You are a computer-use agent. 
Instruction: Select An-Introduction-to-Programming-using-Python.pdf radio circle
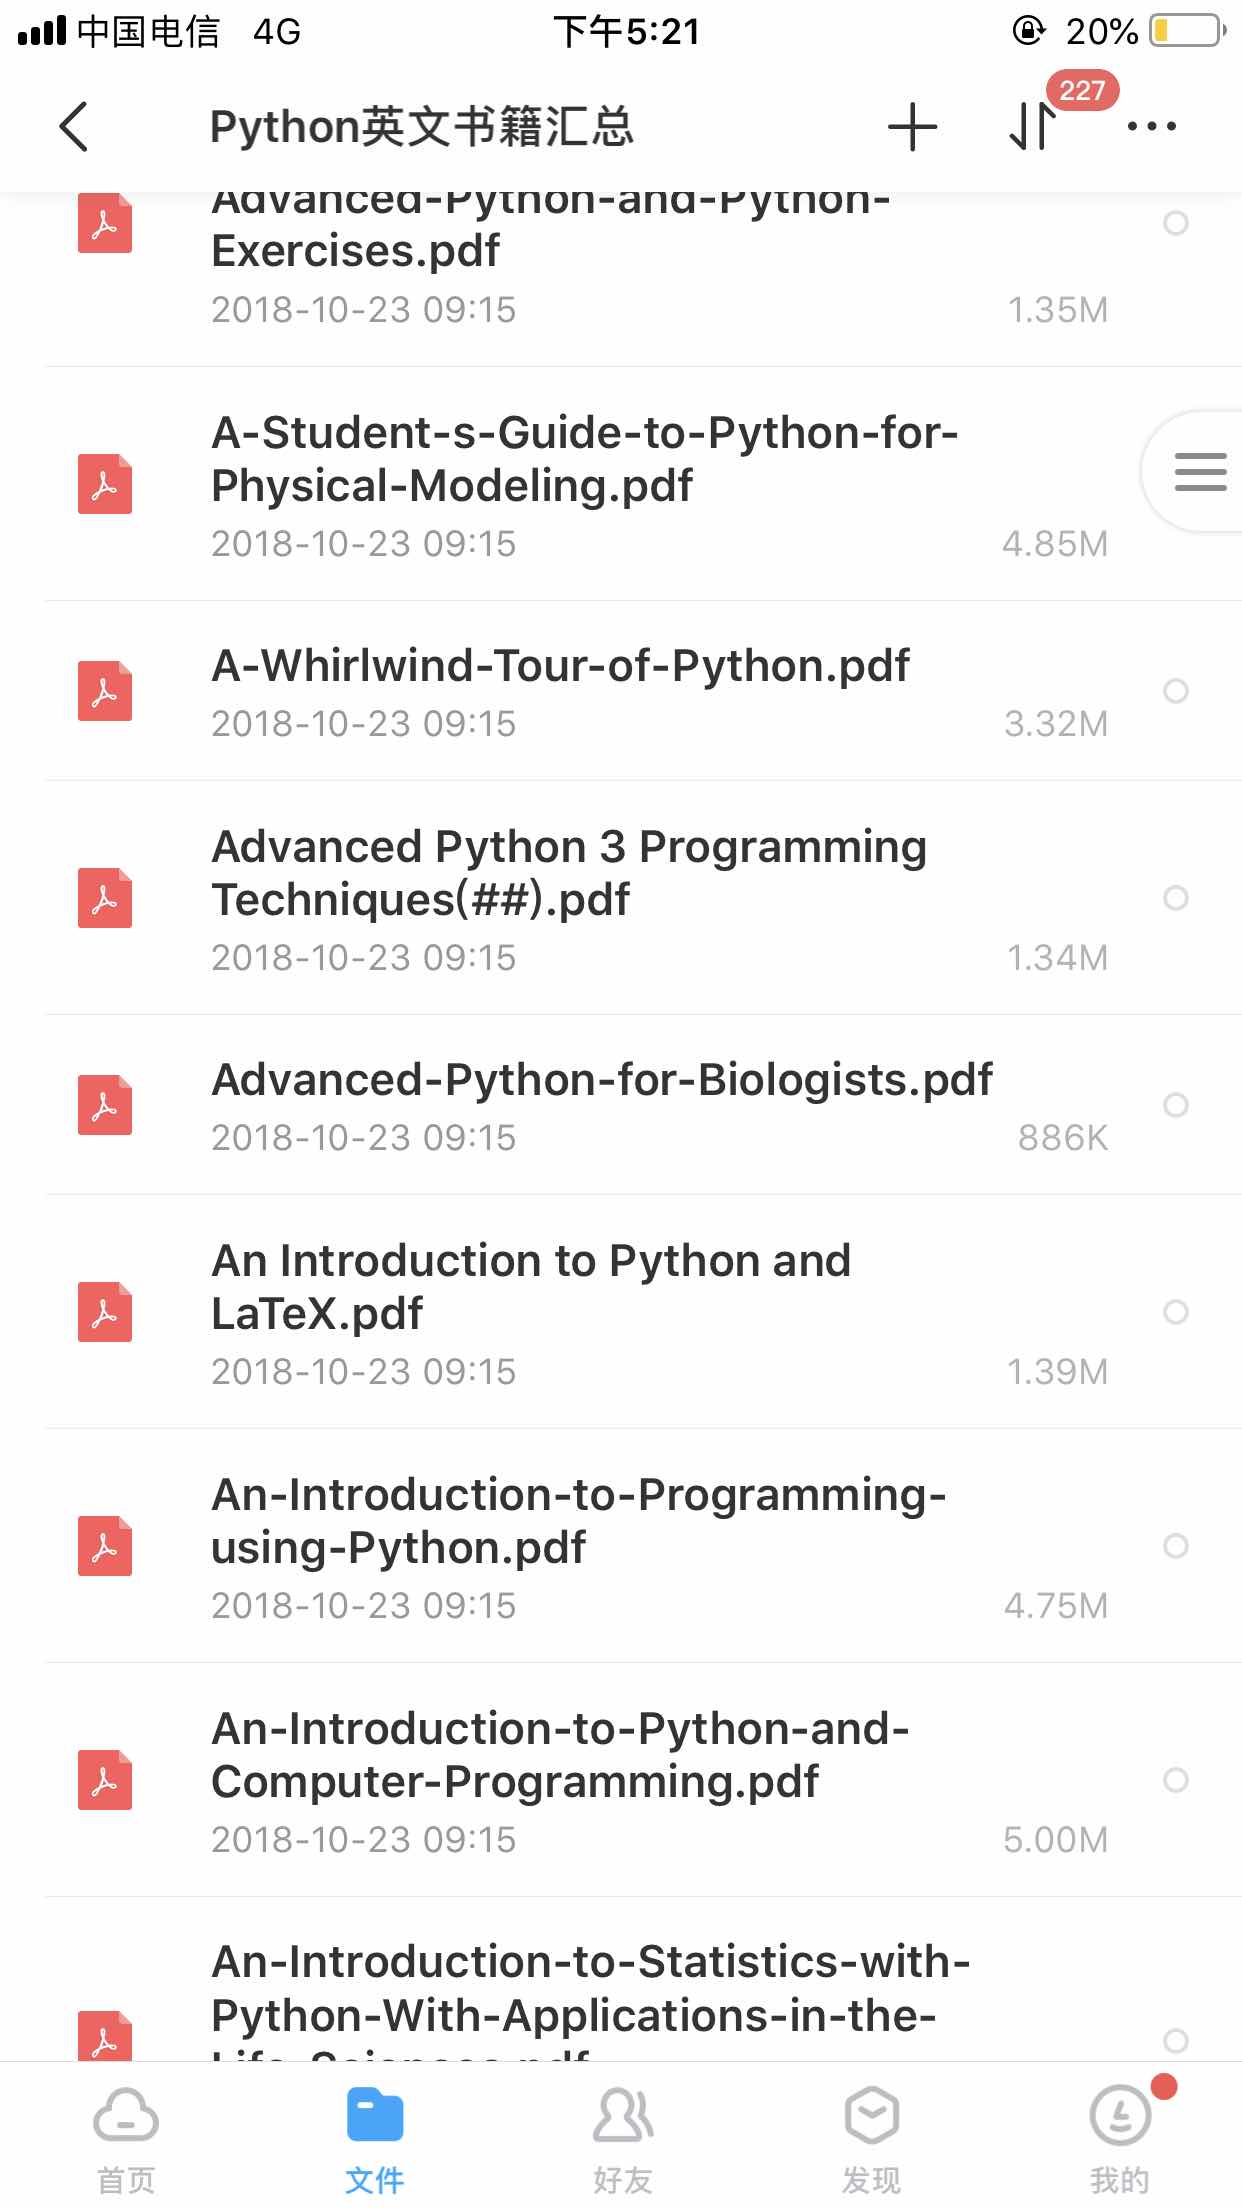(x=1176, y=1546)
